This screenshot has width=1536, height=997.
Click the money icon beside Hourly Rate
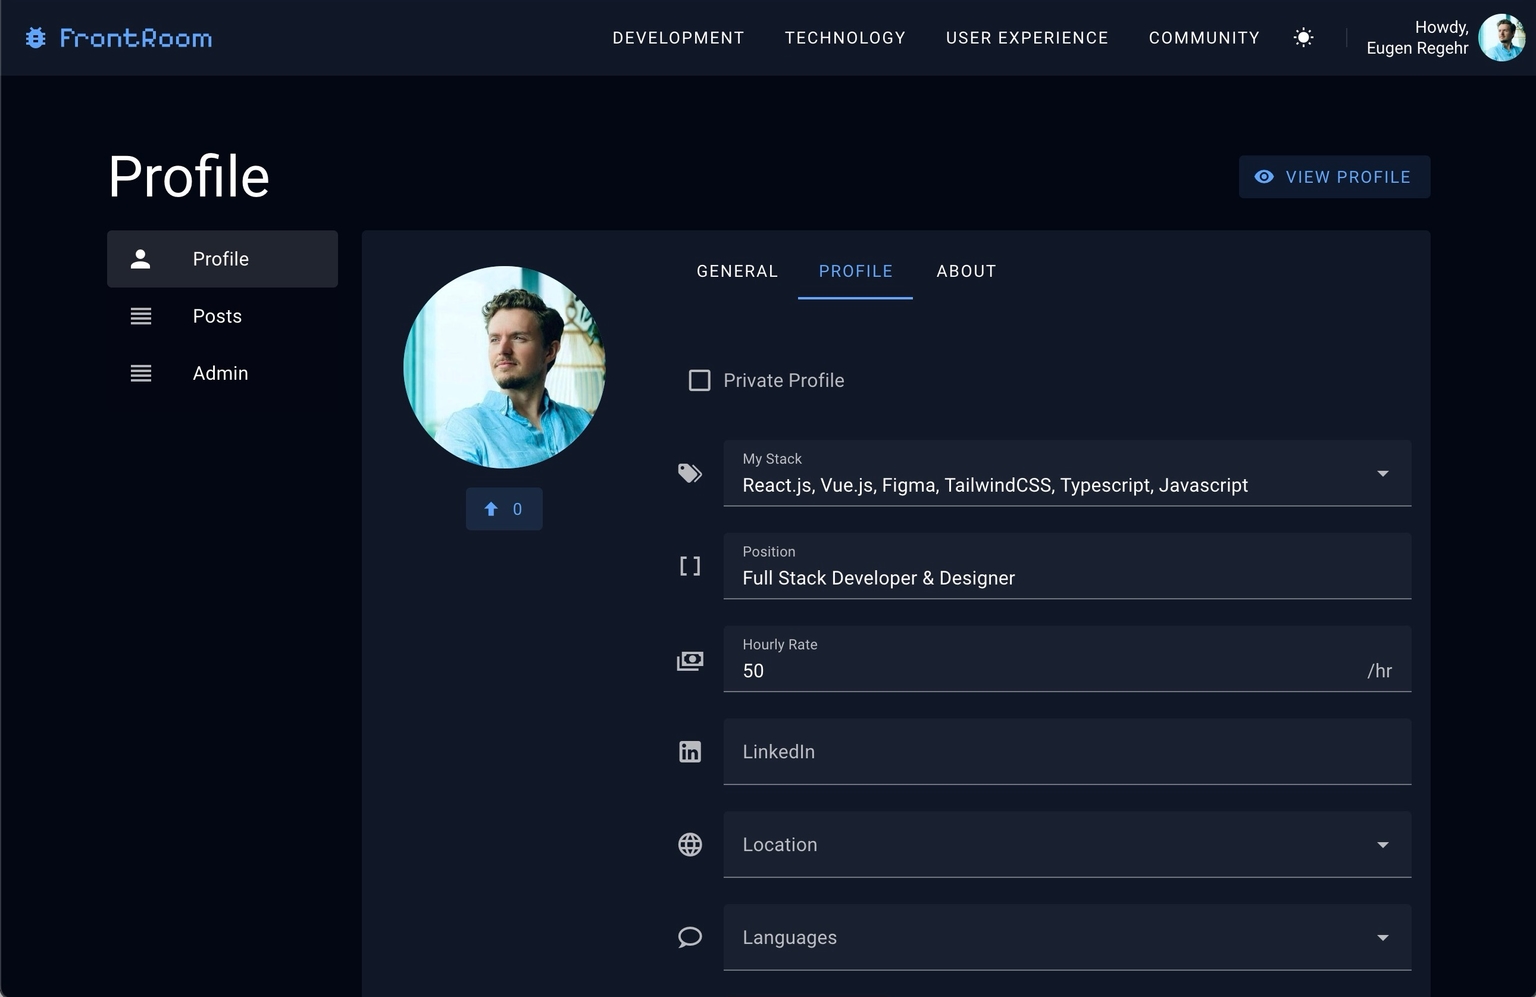[690, 660]
